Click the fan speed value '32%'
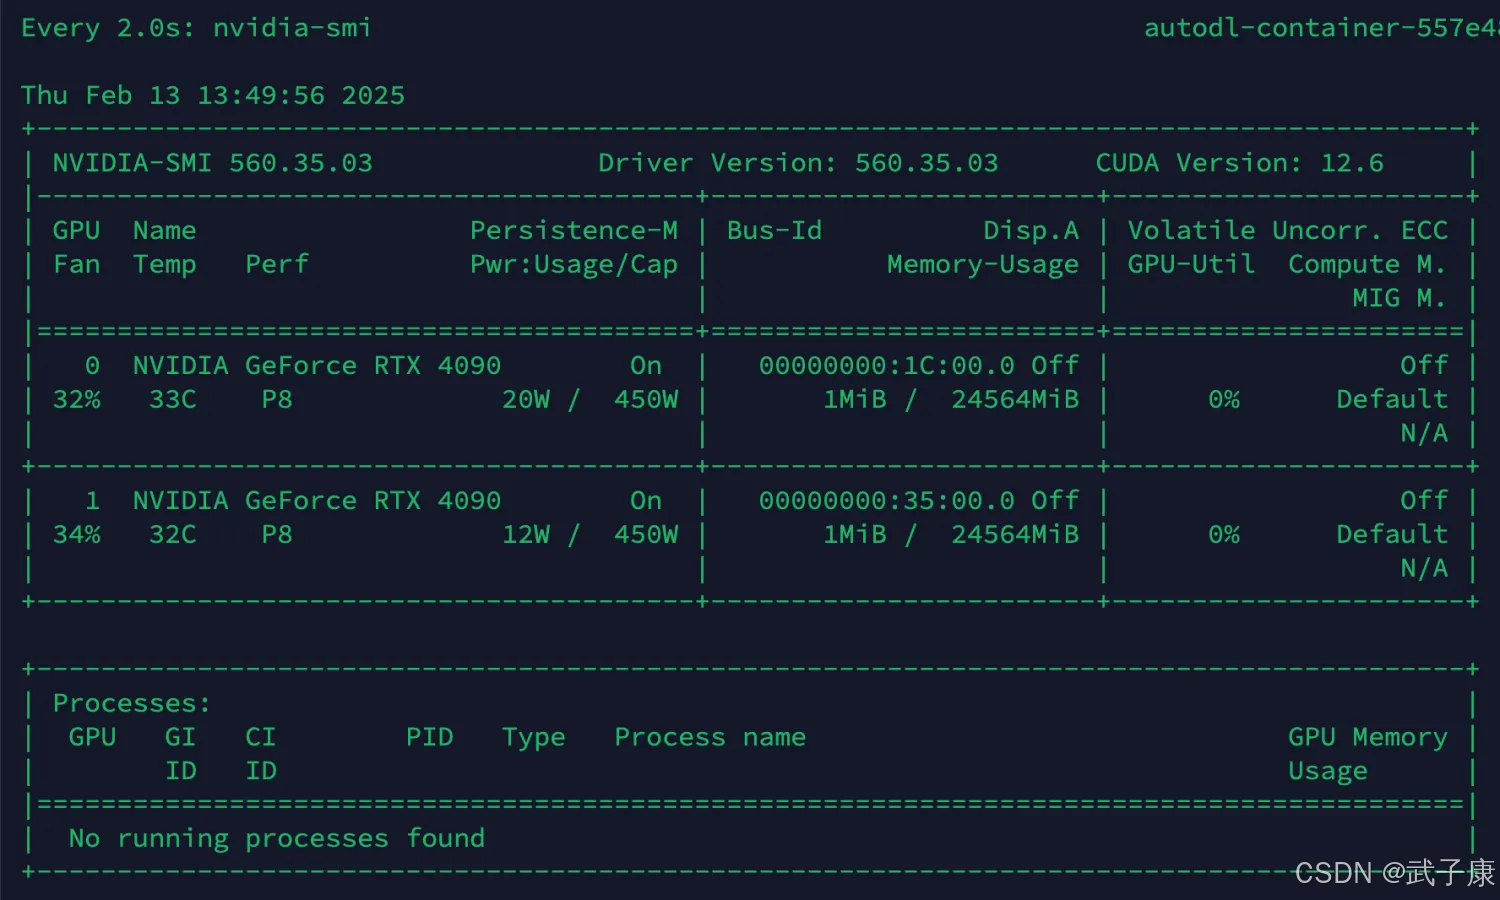The height and width of the screenshot is (900, 1500). pyautogui.click(x=76, y=400)
